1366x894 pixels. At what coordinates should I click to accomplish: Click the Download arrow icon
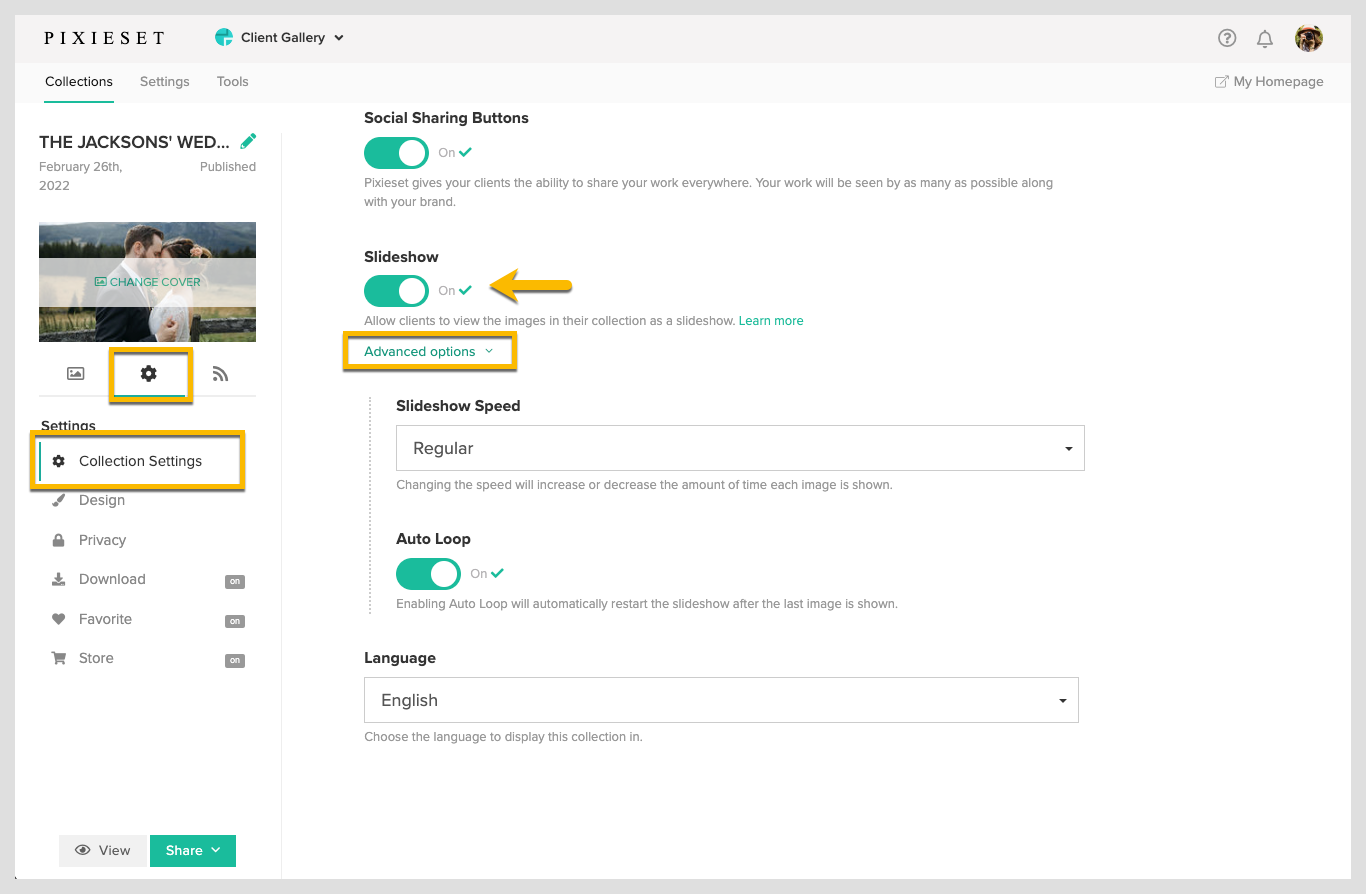[59, 579]
